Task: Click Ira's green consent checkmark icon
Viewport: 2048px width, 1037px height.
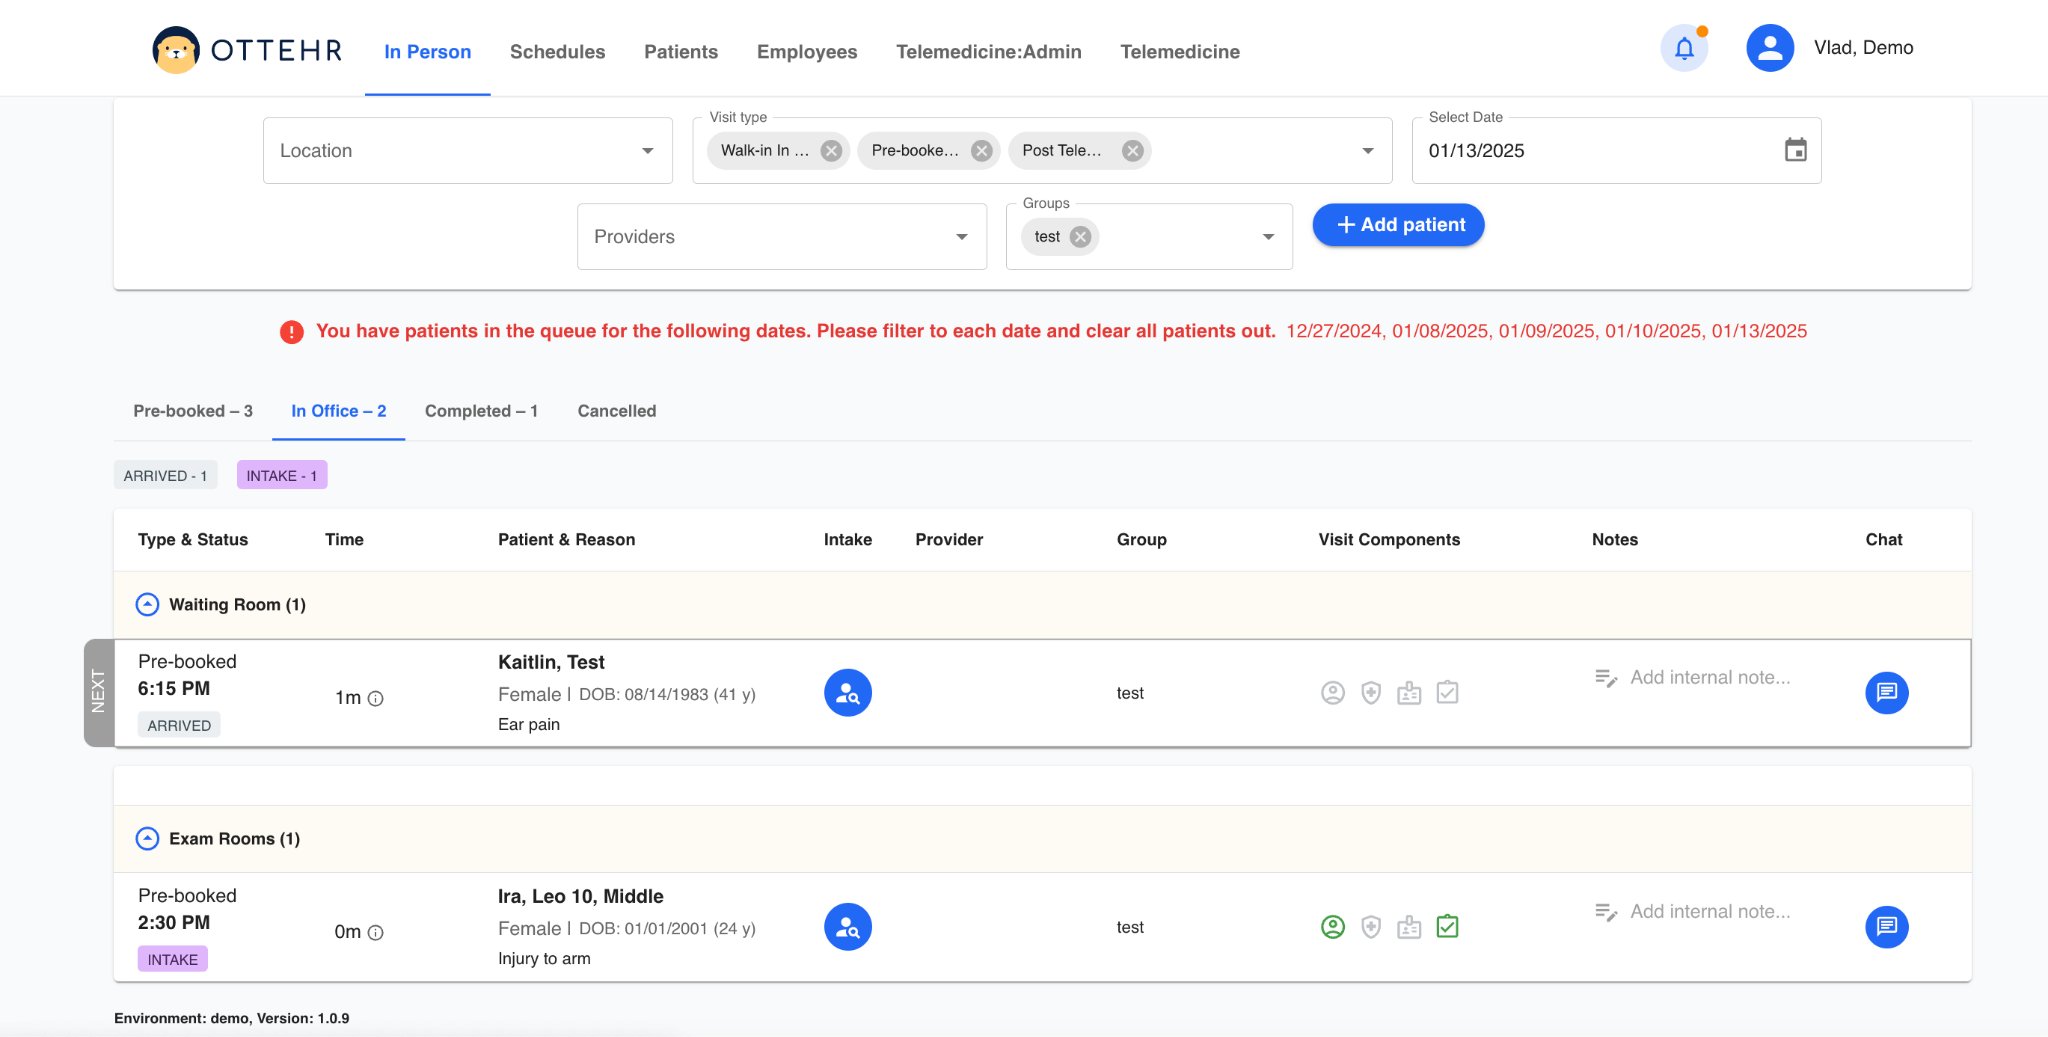Action: [x=1447, y=927]
